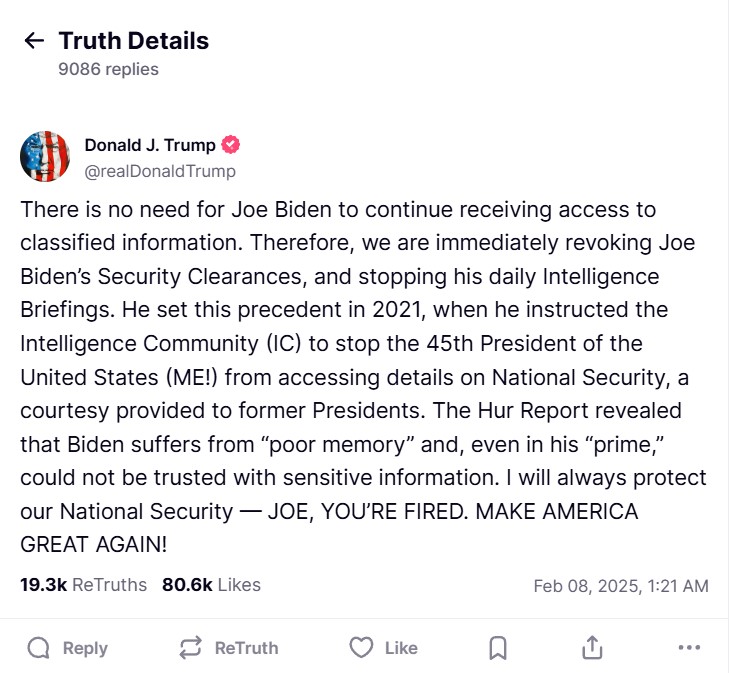Select the Reply text label

pyautogui.click(x=85, y=648)
